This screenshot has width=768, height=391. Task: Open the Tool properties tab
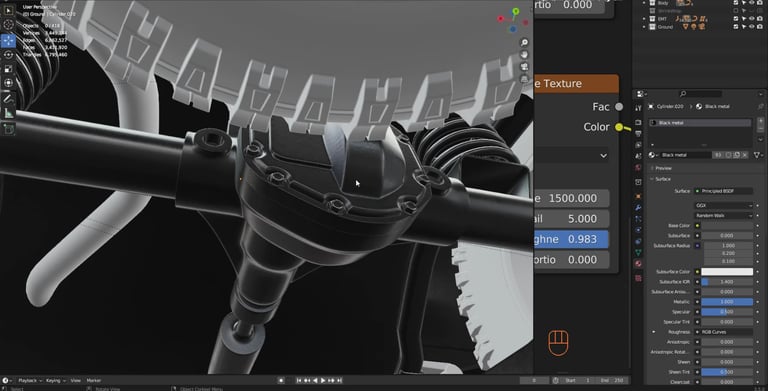[638, 108]
